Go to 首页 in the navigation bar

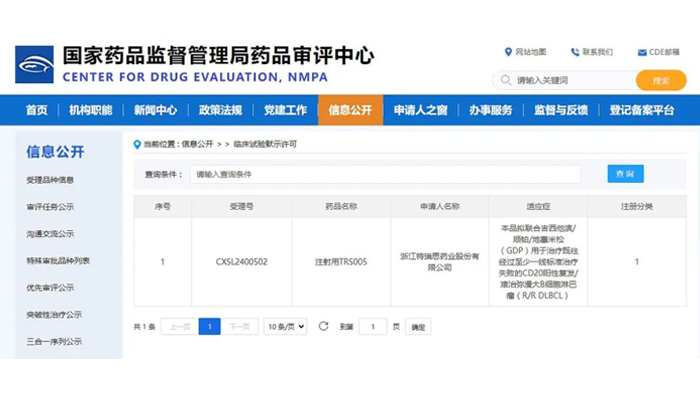click(x=37, y=110)
